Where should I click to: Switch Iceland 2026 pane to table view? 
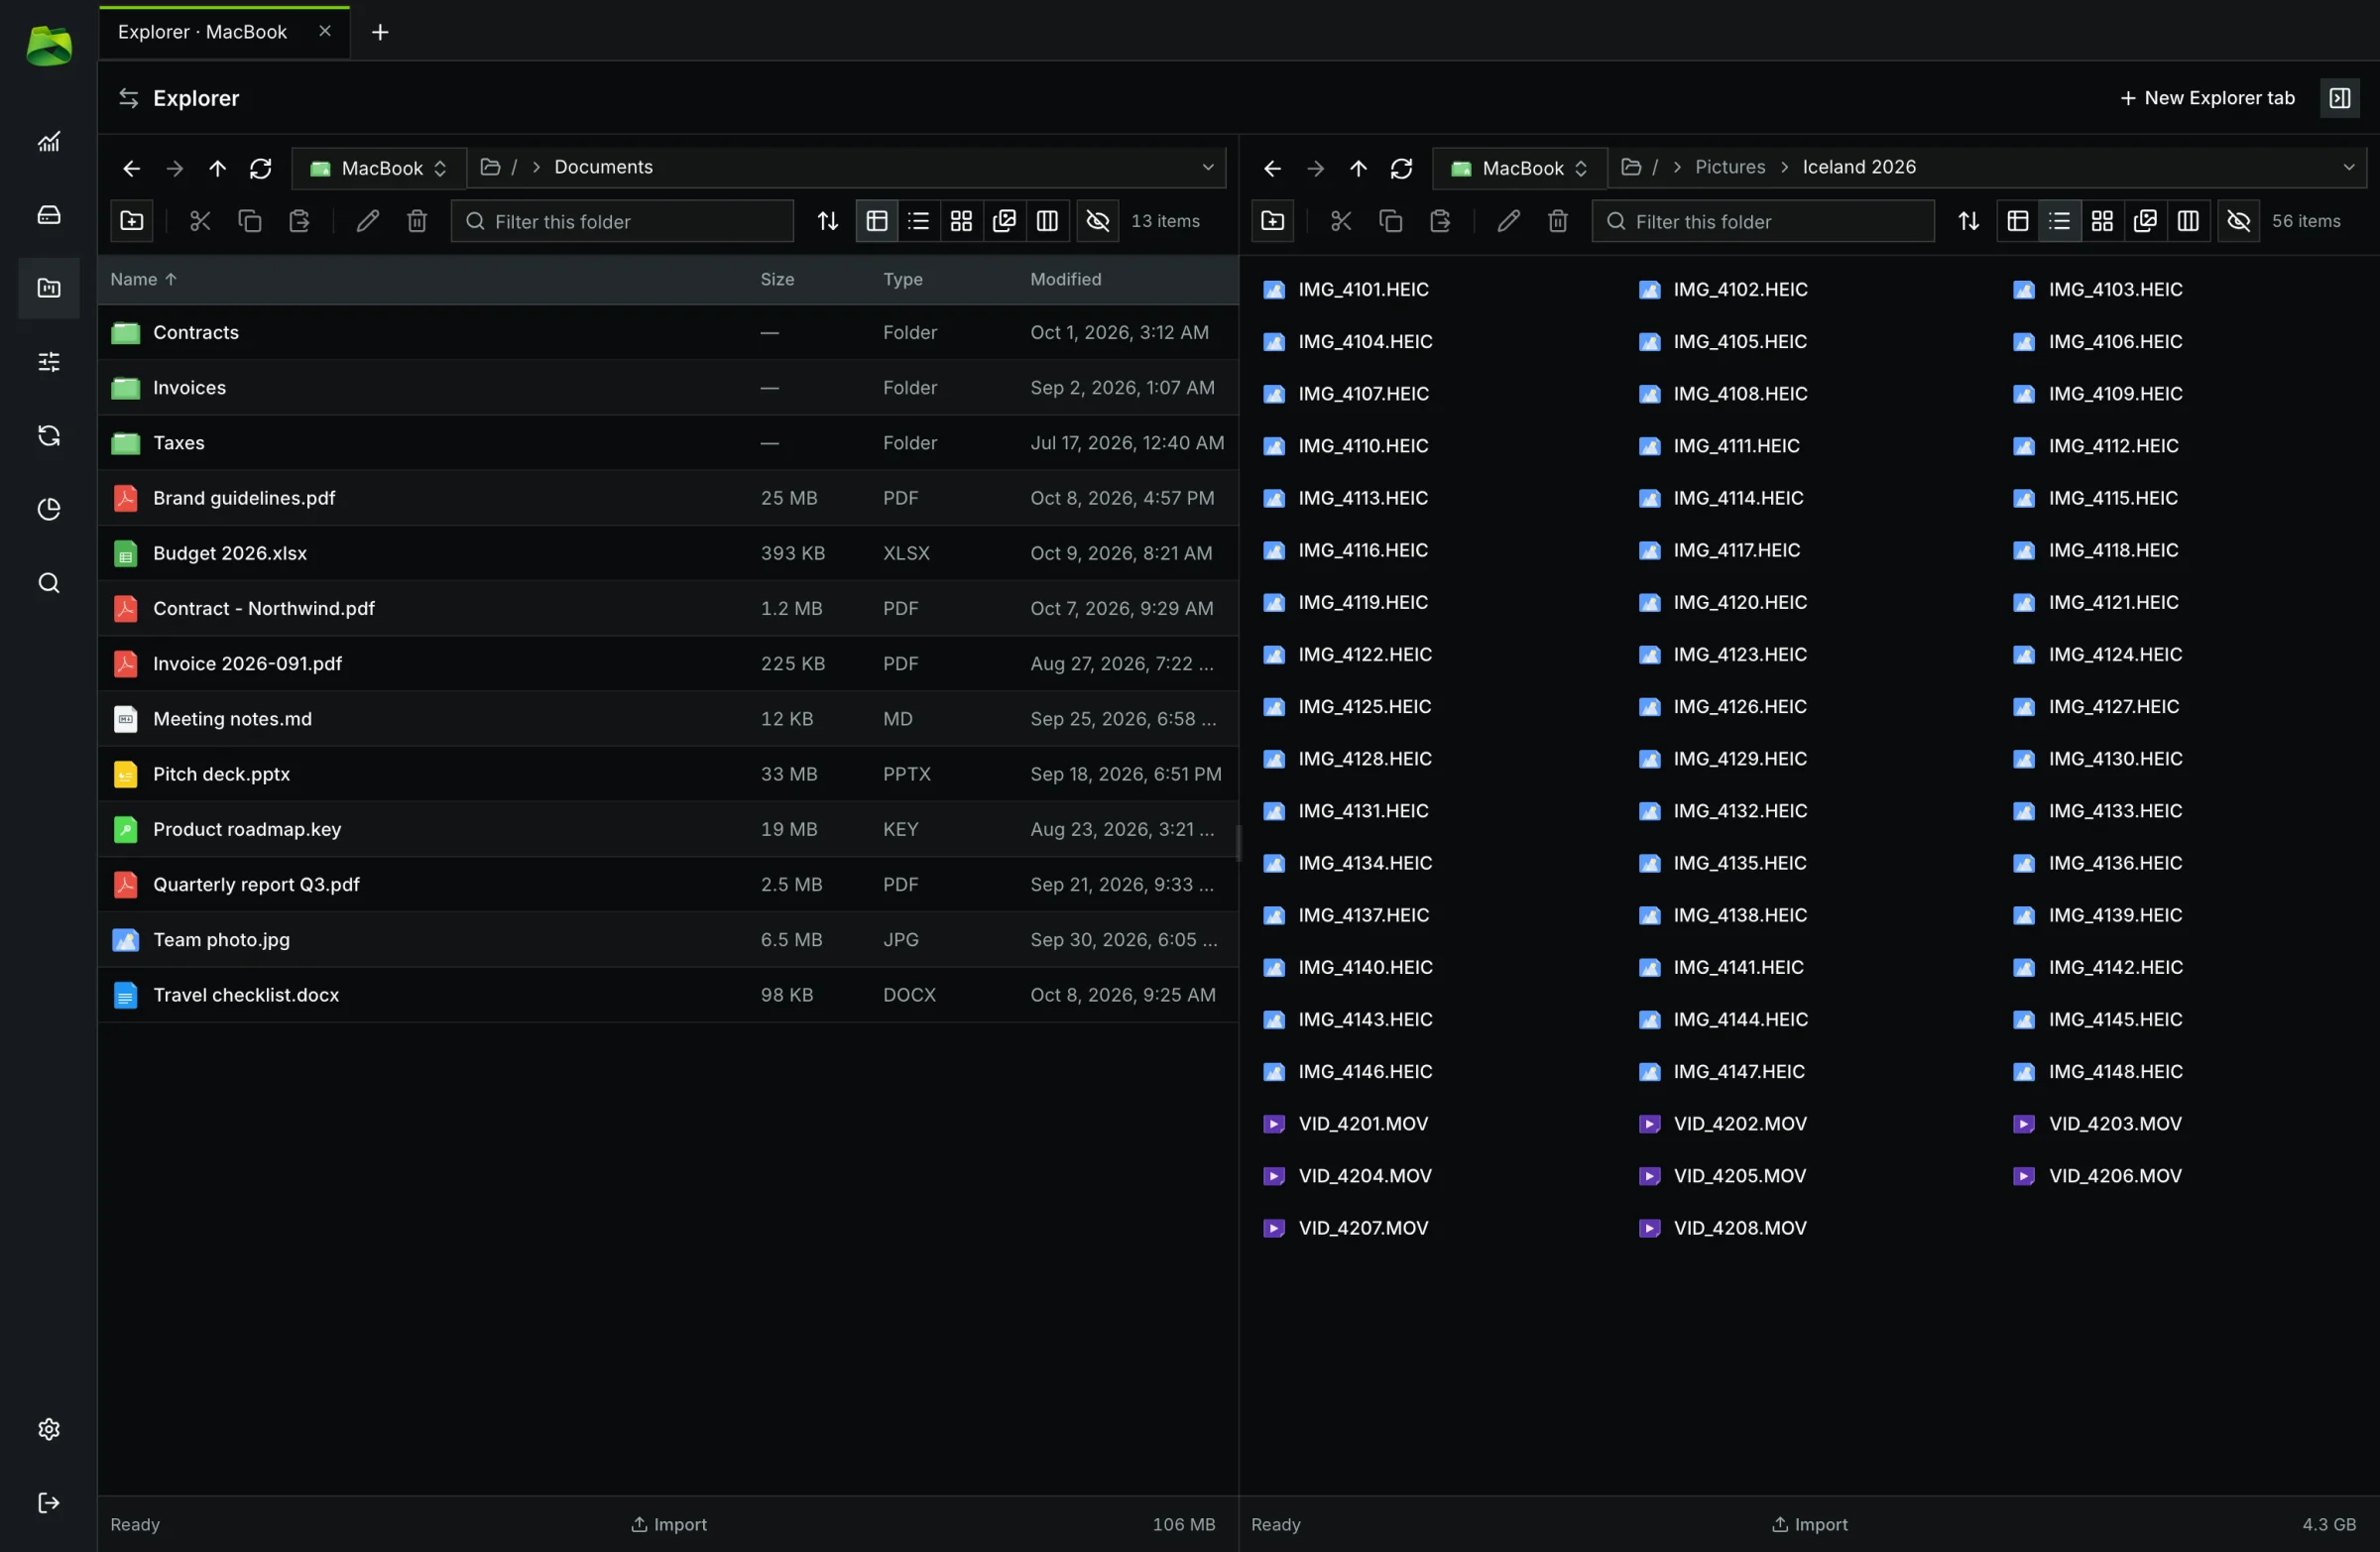[x=2017, y=221]
